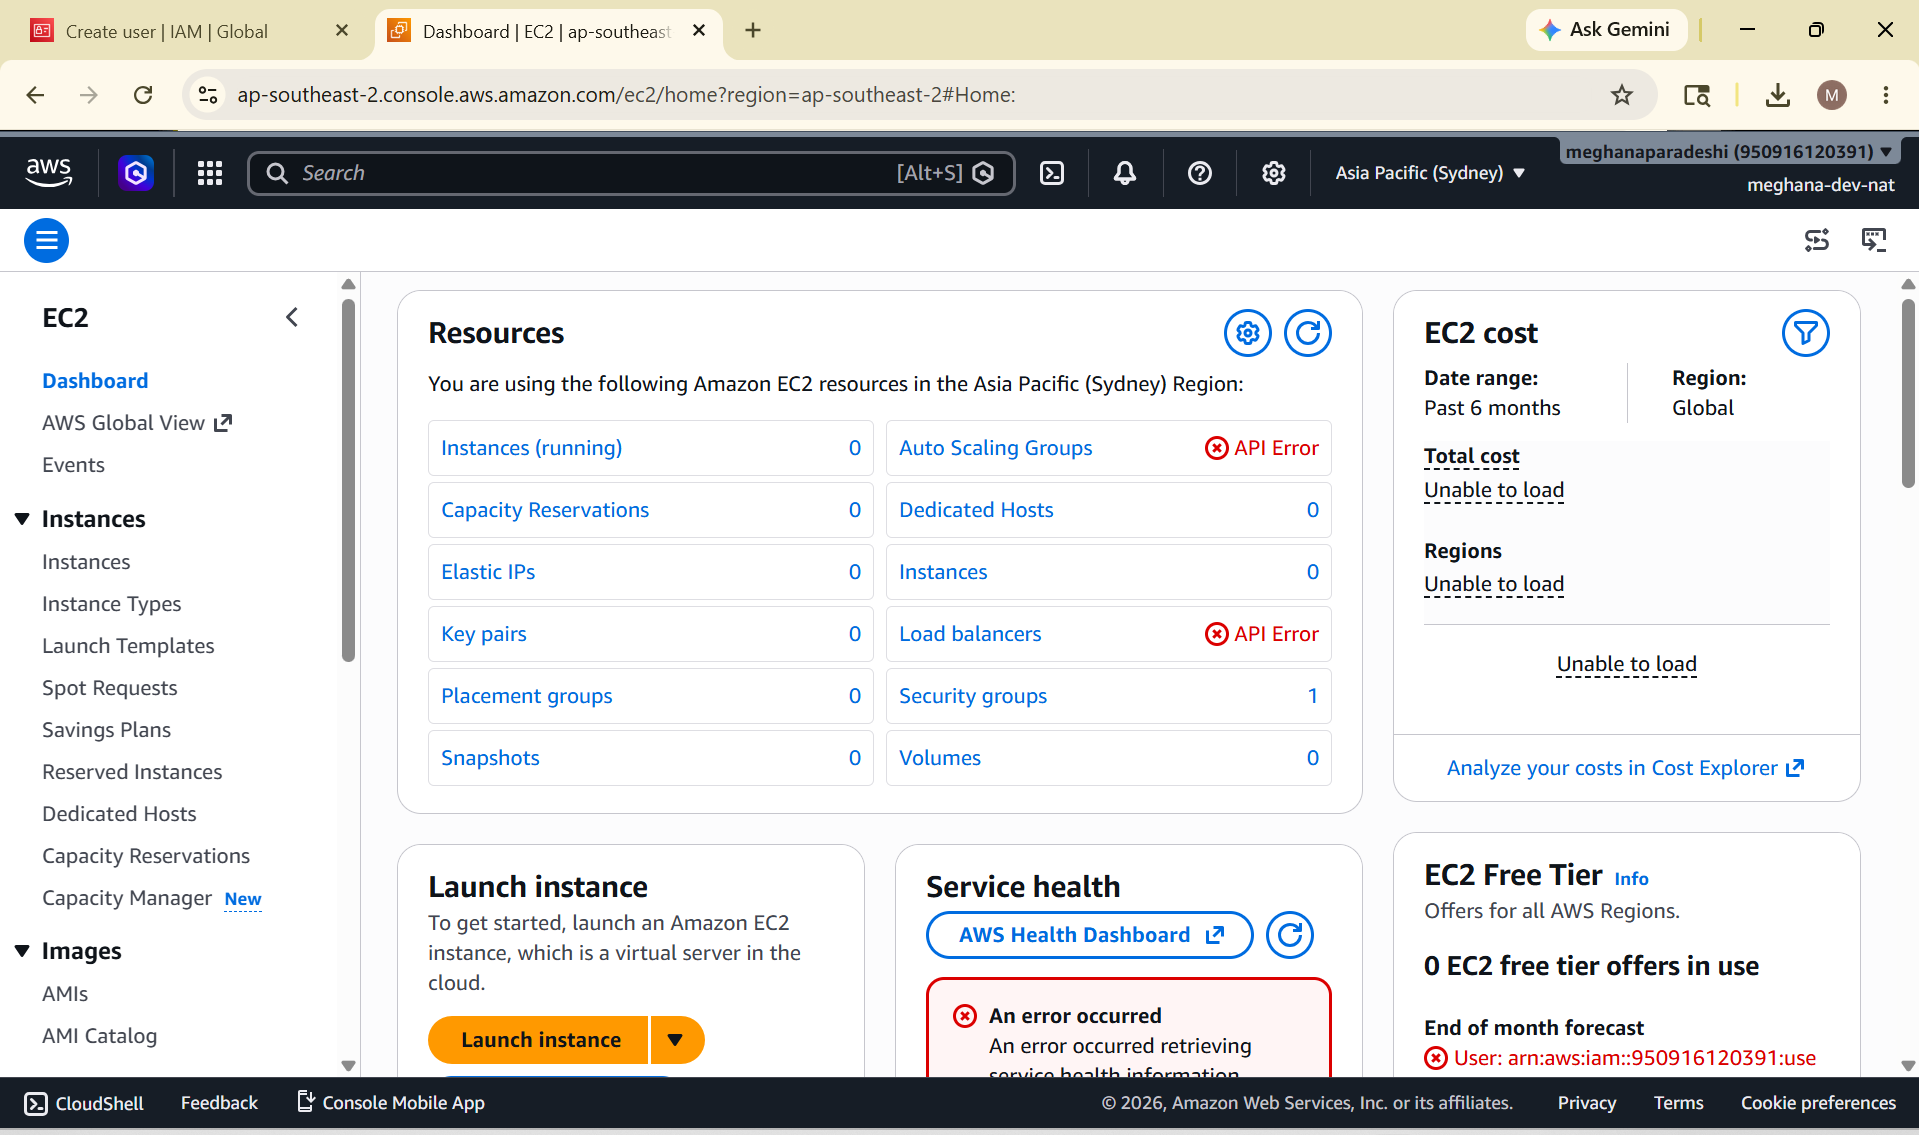Open the notifications bell
The image size is (1919, 1135).
click(1125, 173)
